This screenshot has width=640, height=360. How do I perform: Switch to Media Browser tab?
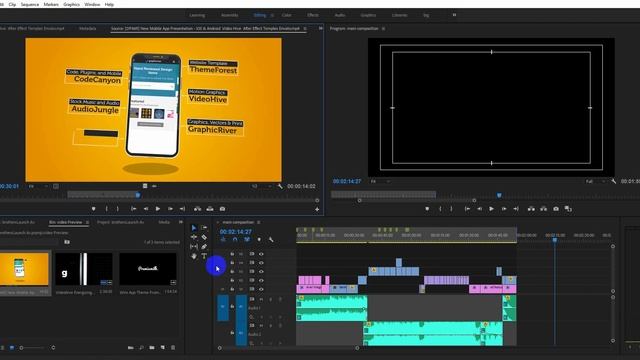tap(164, 222)
